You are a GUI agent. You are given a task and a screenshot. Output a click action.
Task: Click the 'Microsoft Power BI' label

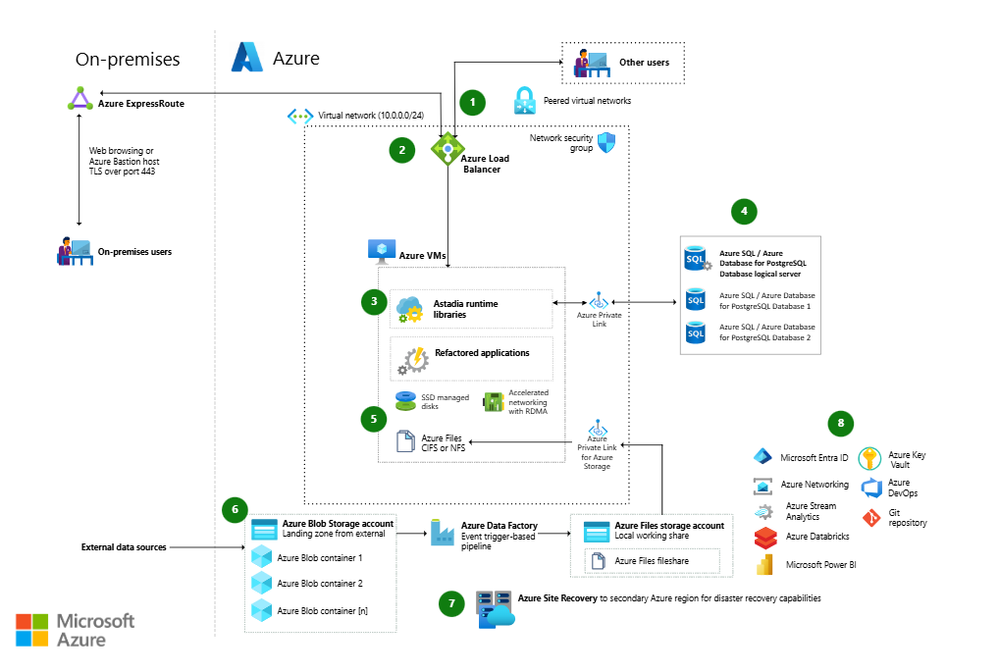pos(821,564)
